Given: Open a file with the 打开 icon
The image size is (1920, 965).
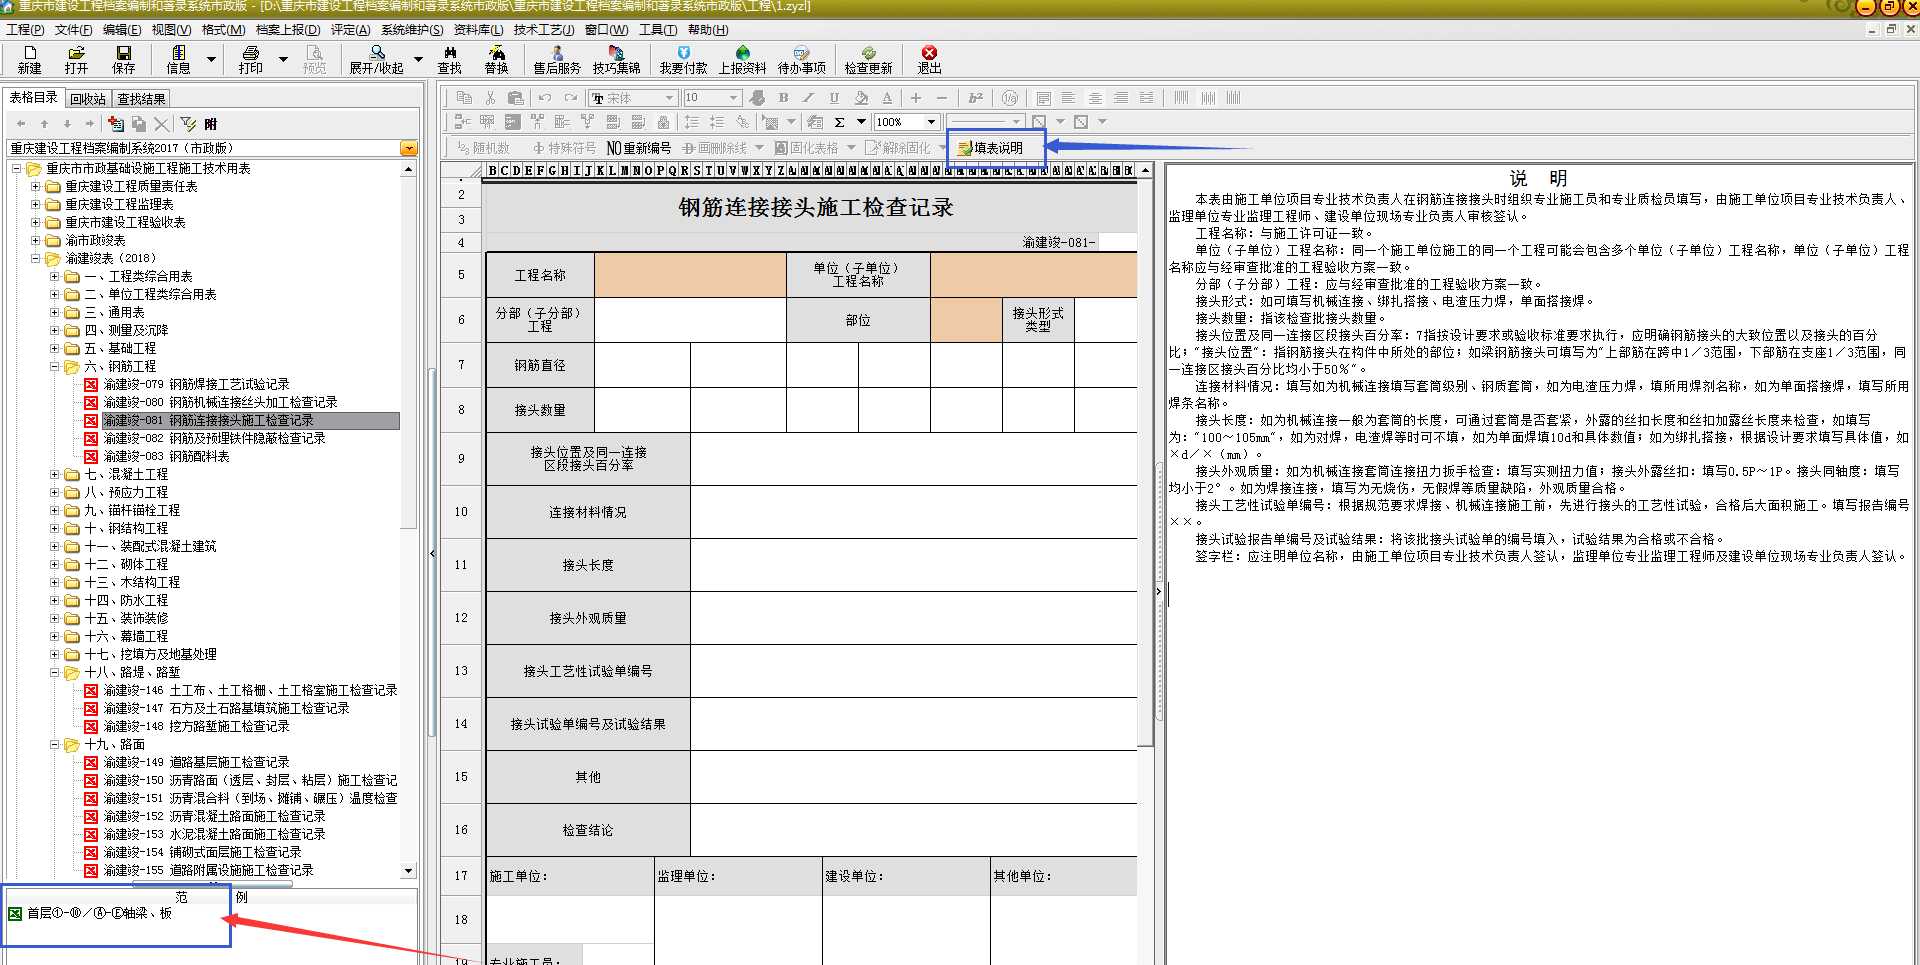Looking at the screenshot, I should point(76,59).
